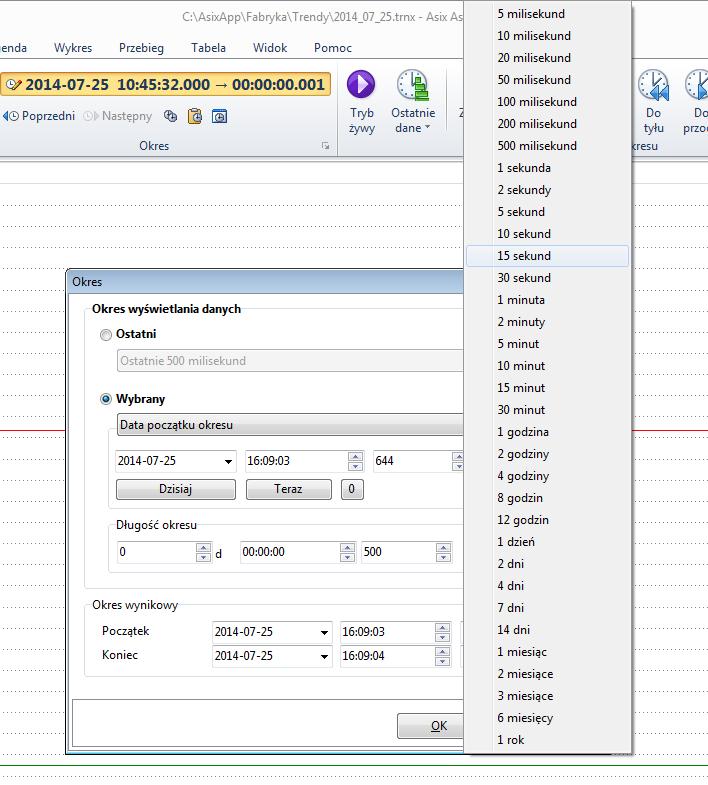Expand the start date 2014-07-25 picker arrow
This screenshot has height=785, width=708.
[228, 461]
